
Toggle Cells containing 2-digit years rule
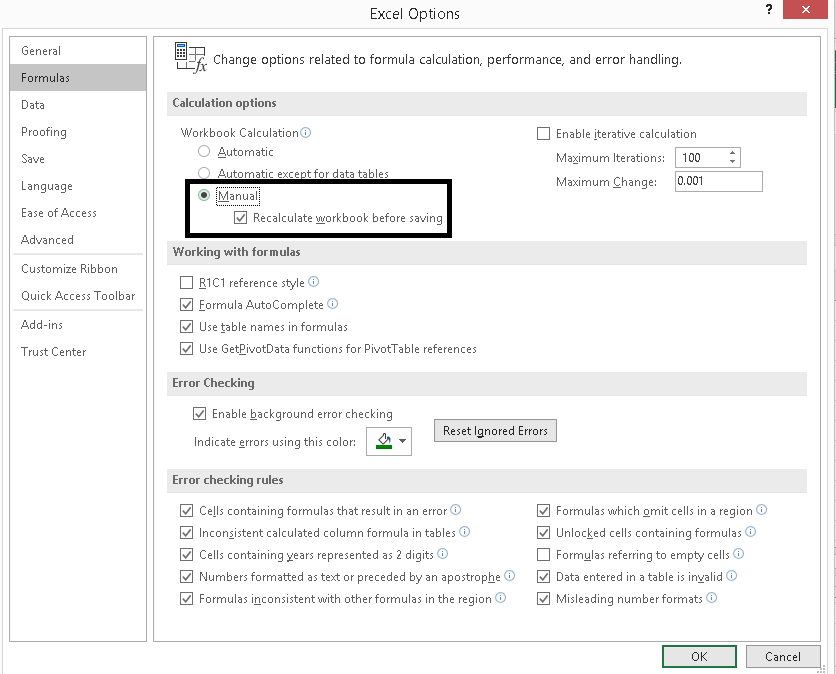point(187,555)
